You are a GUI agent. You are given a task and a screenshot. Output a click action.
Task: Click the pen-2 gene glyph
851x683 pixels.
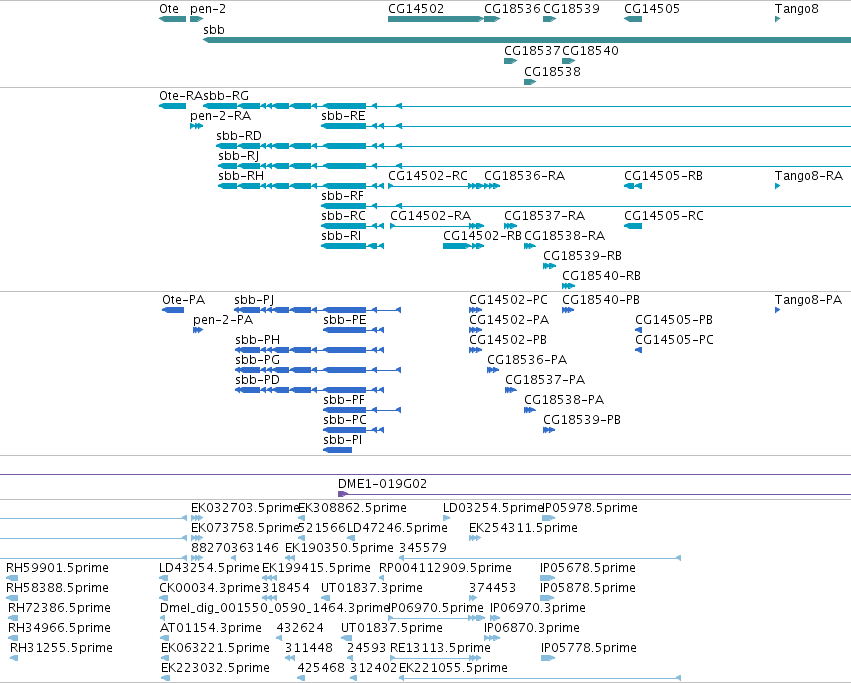click(196, 19)
